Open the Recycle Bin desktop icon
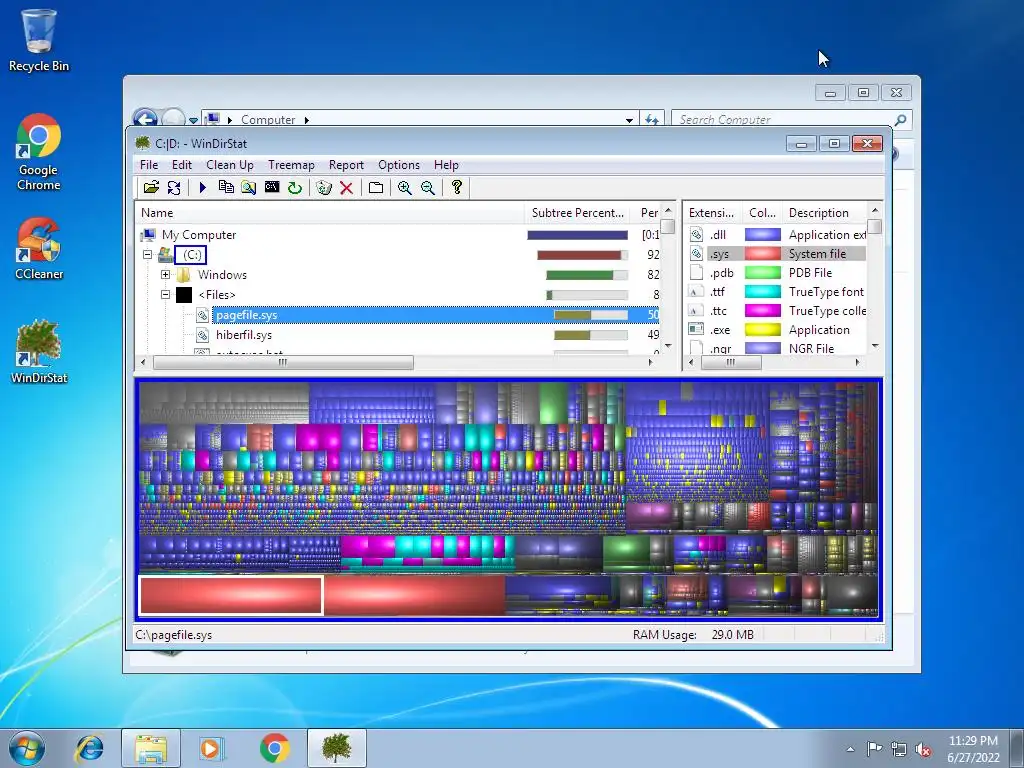The width and height of the screenshot is (1024, 768). point(39,40)
